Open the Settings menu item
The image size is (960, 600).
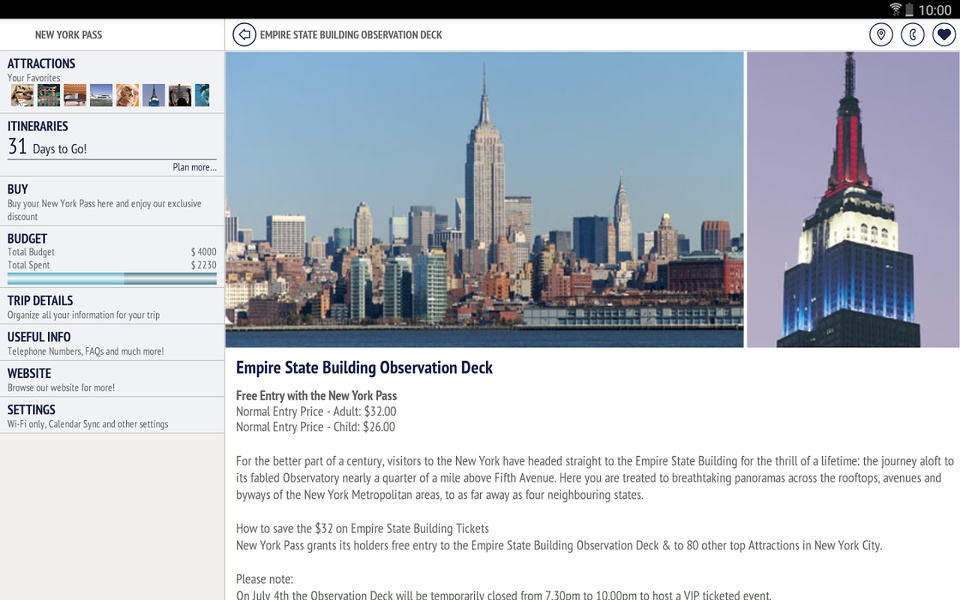[112, 416]
